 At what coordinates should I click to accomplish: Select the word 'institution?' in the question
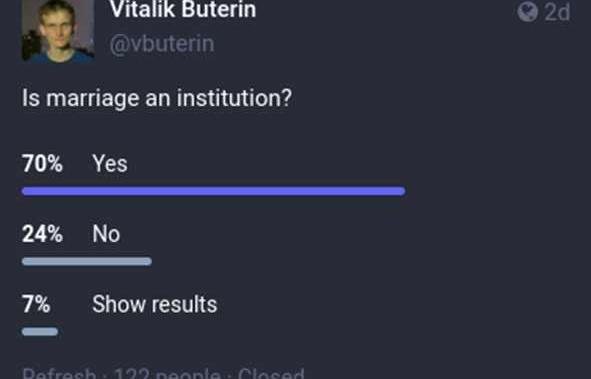(234, 98)
